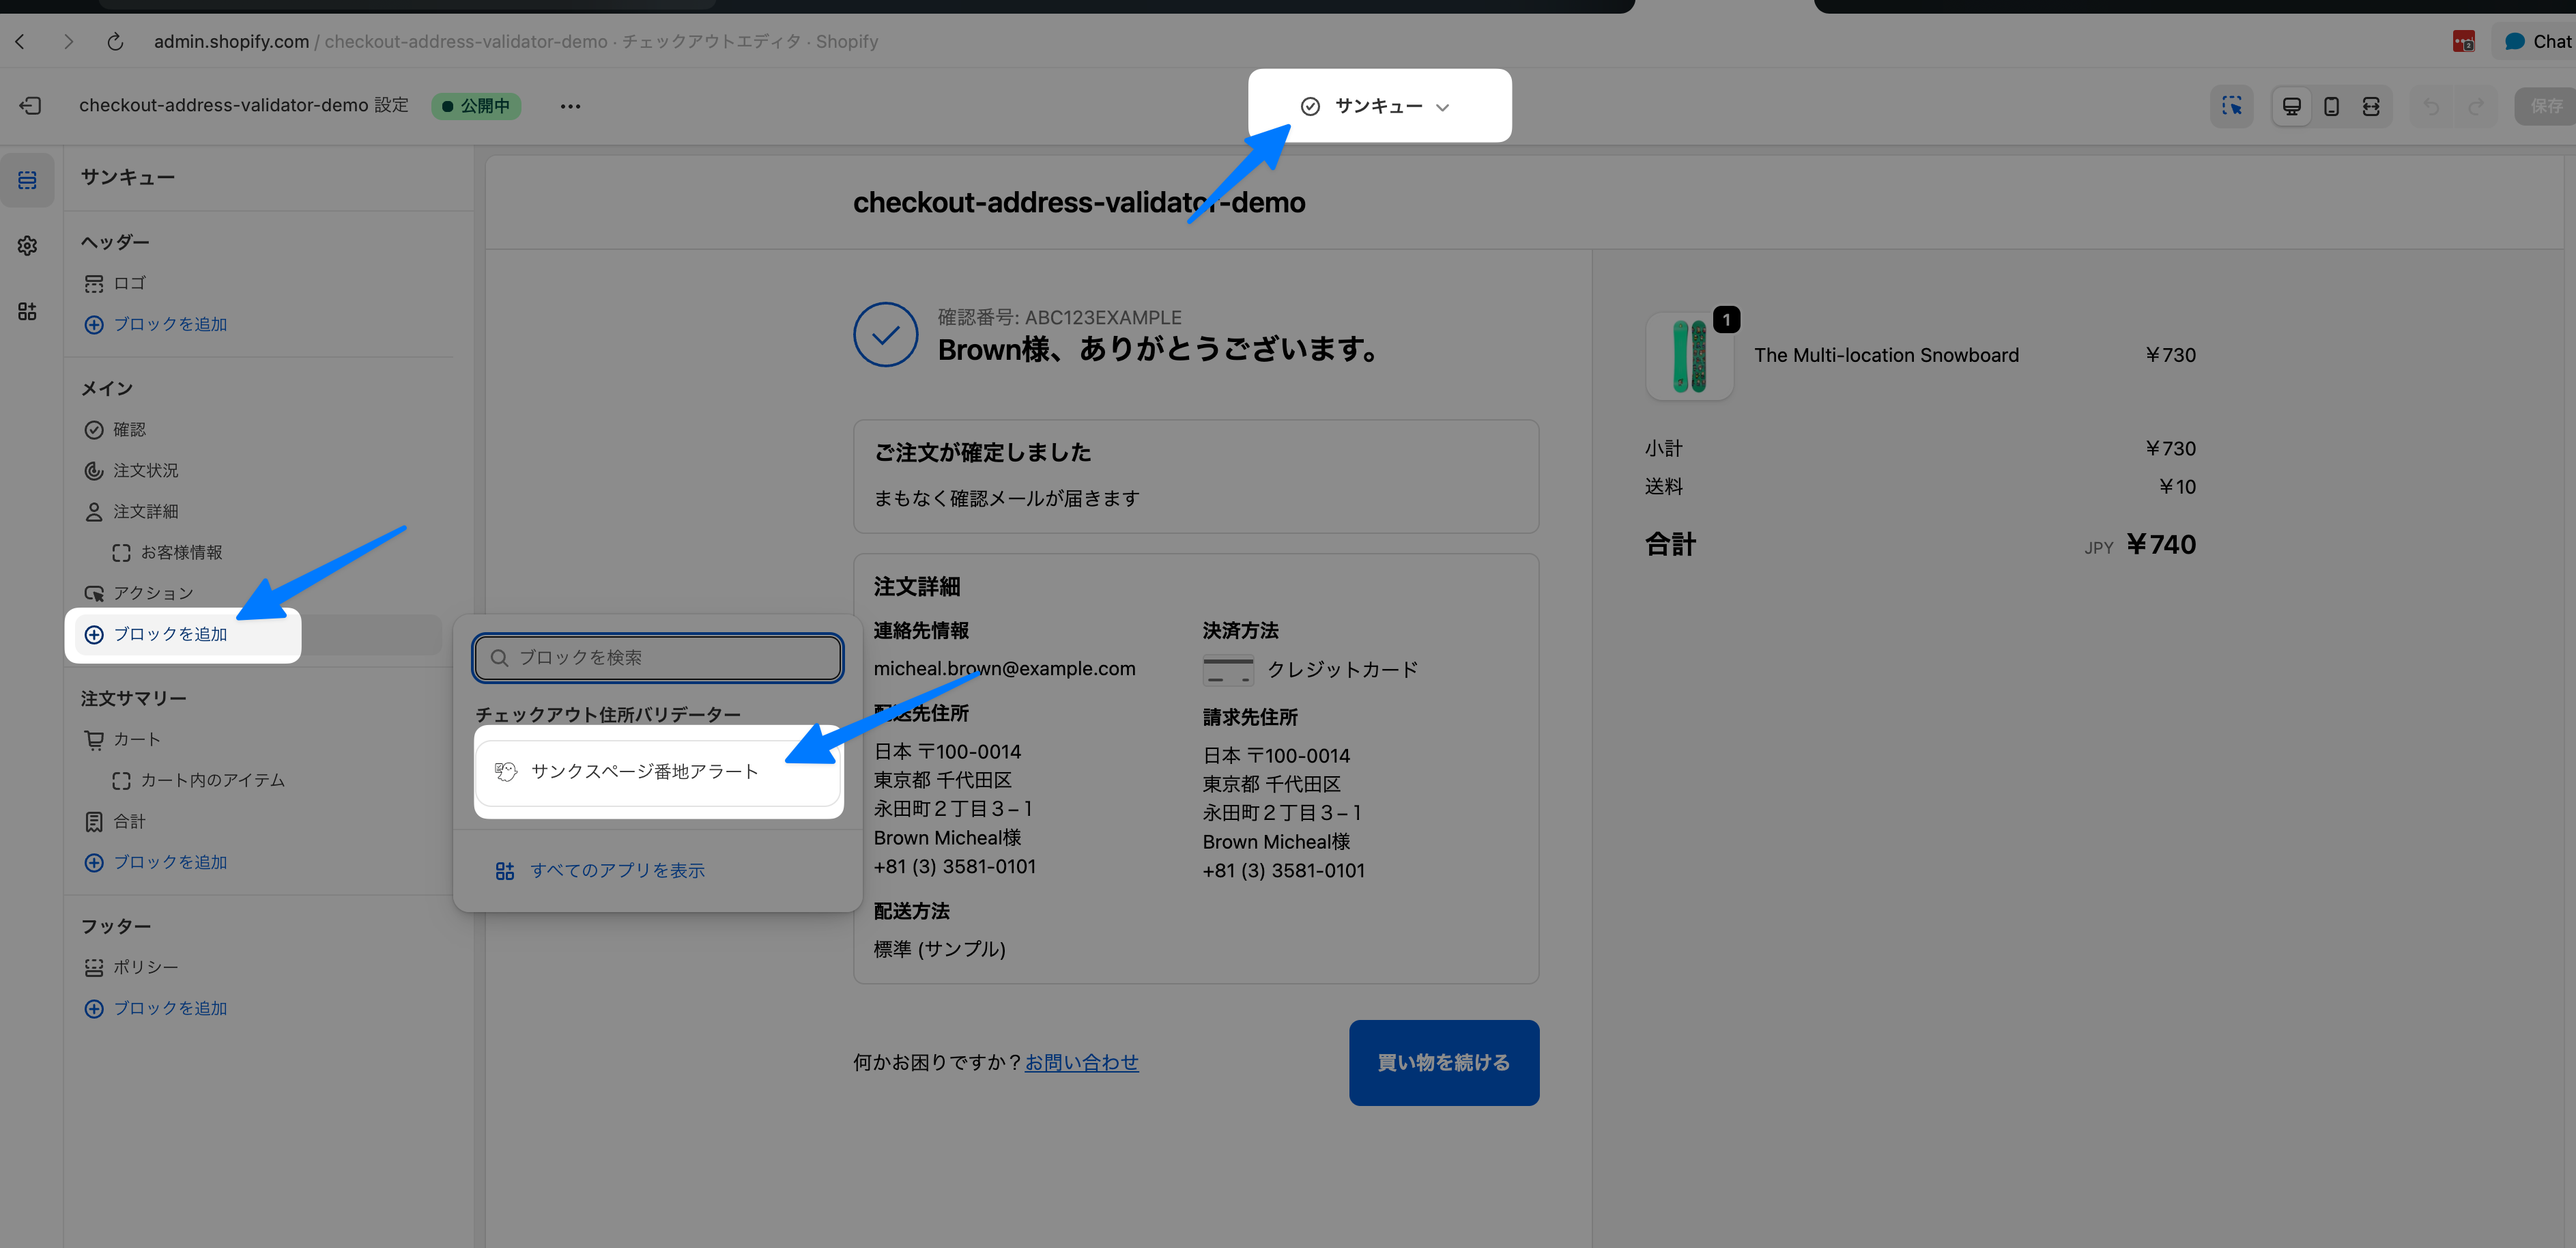Select the カート section in 注文サマリー
This screenshot has width=2576, height=1248.
tap(136, 739)
